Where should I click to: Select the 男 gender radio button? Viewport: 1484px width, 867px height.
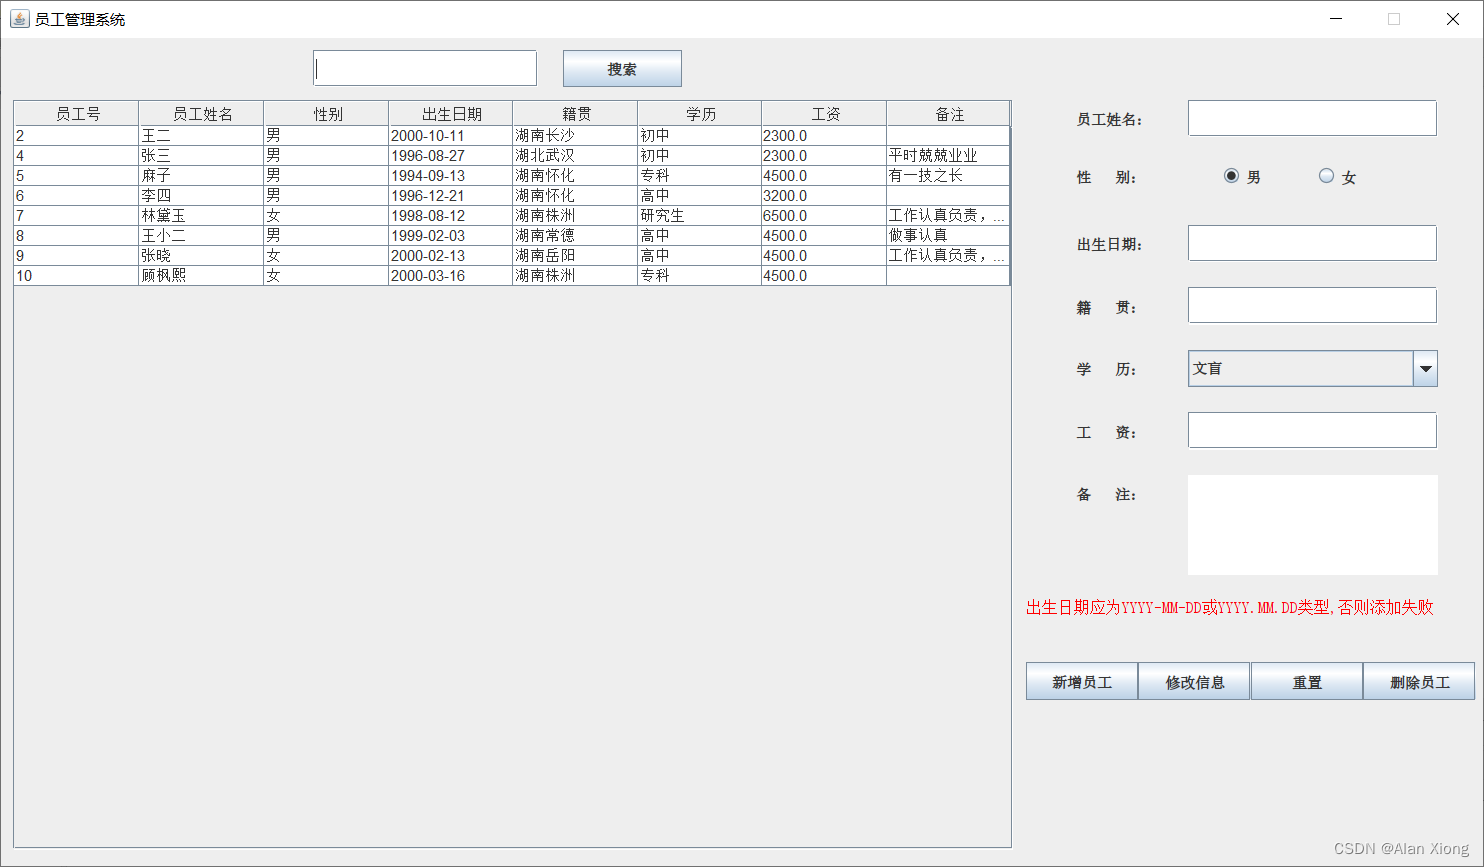pos(1231,176)
